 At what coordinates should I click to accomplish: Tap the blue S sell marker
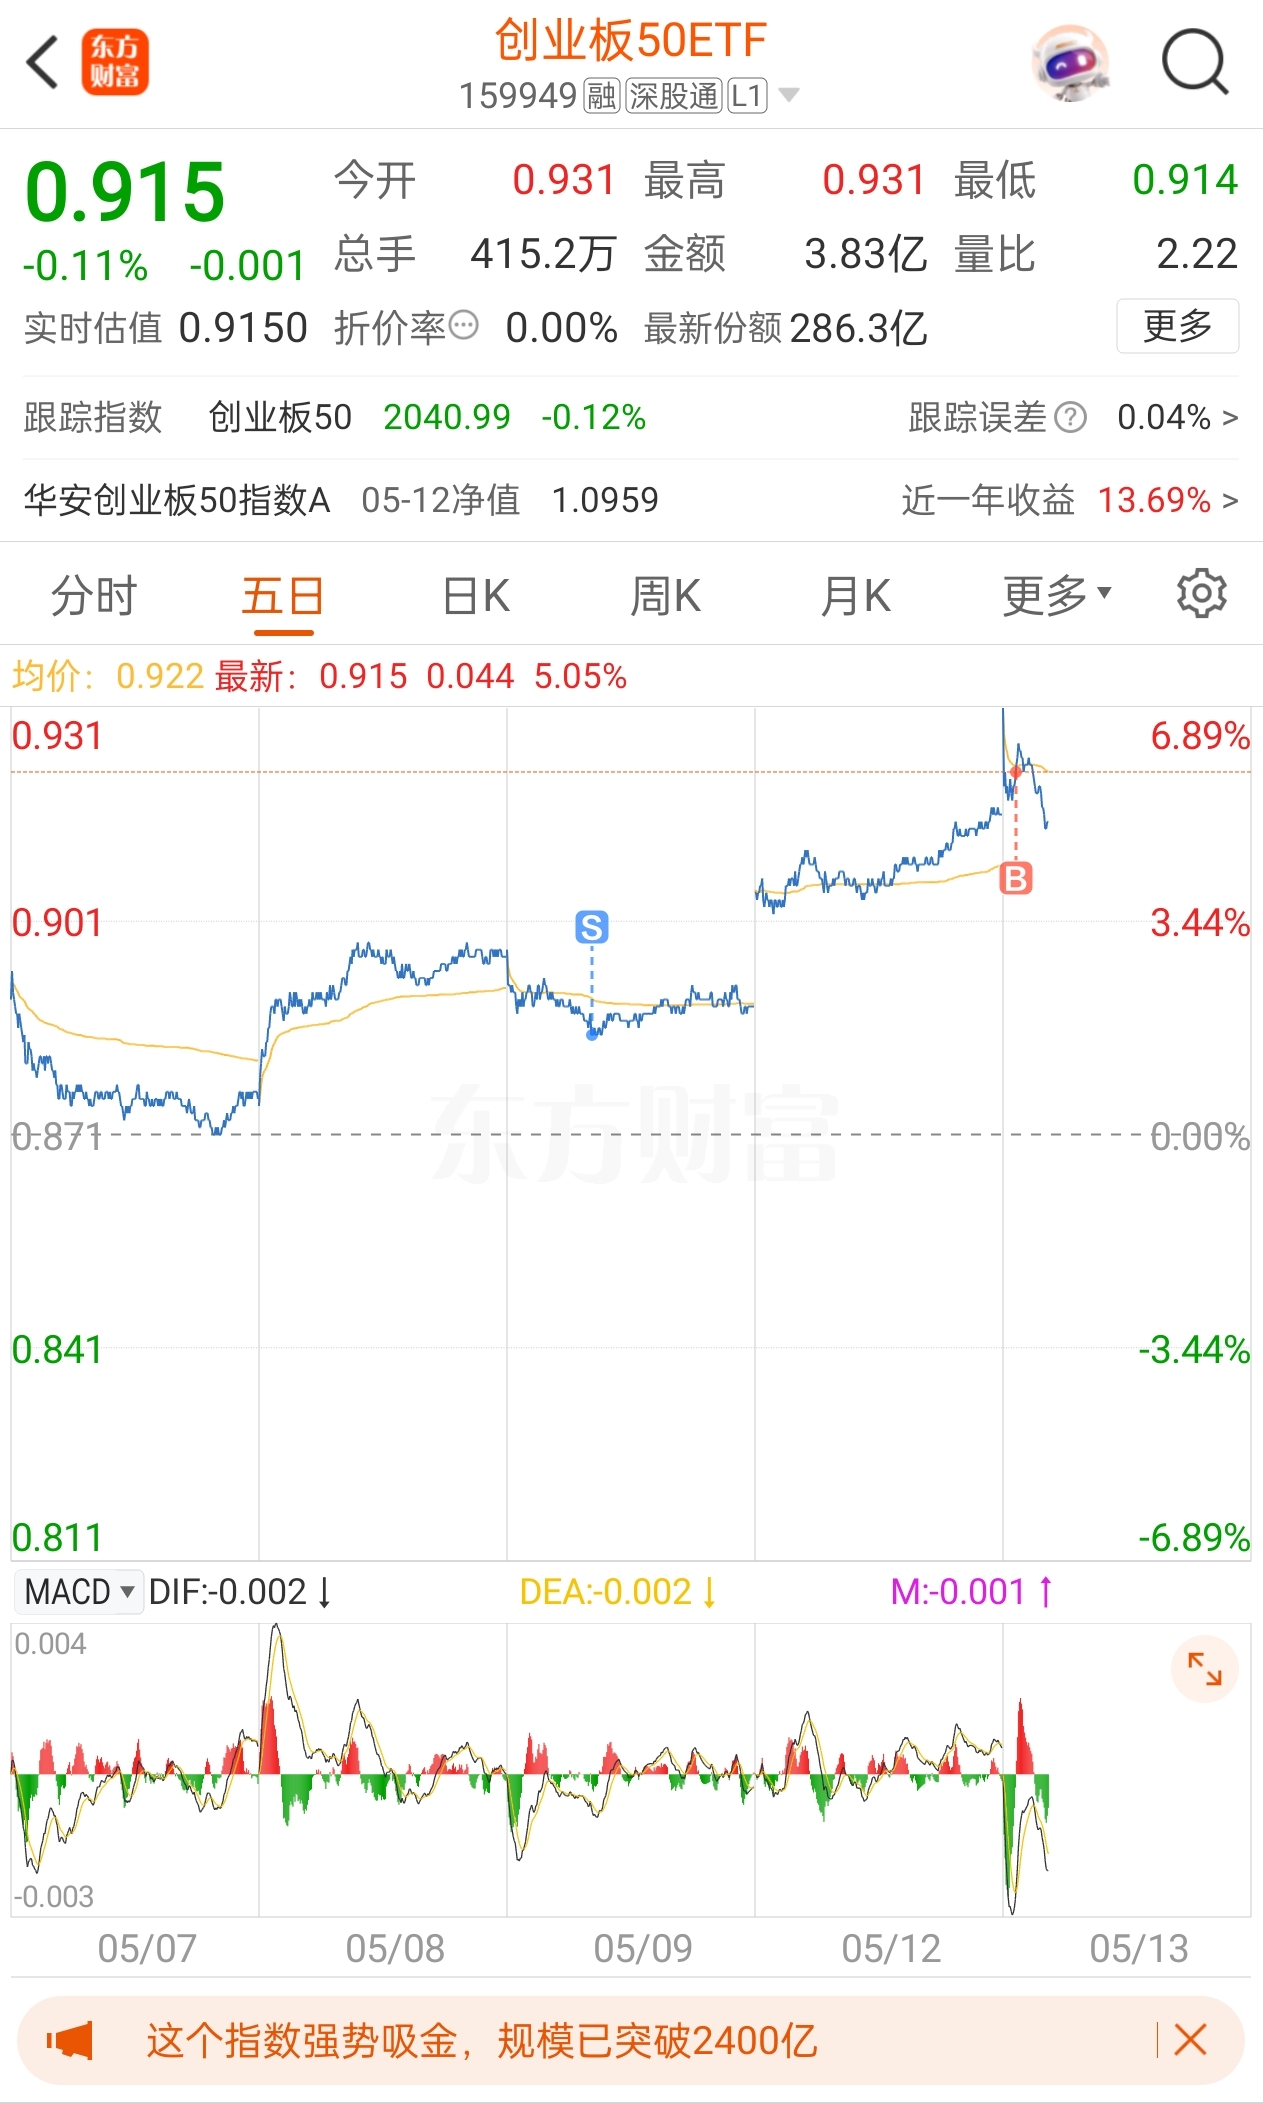coord(592,928)
